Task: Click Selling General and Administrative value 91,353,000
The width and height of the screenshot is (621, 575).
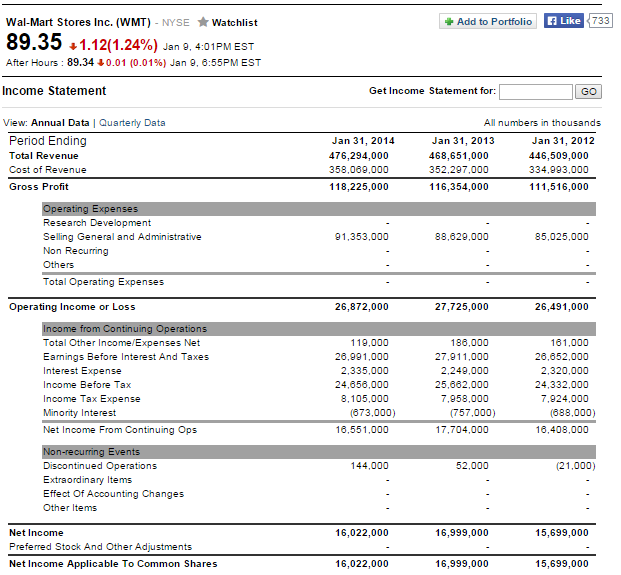Action: click(x=362, y=237)
